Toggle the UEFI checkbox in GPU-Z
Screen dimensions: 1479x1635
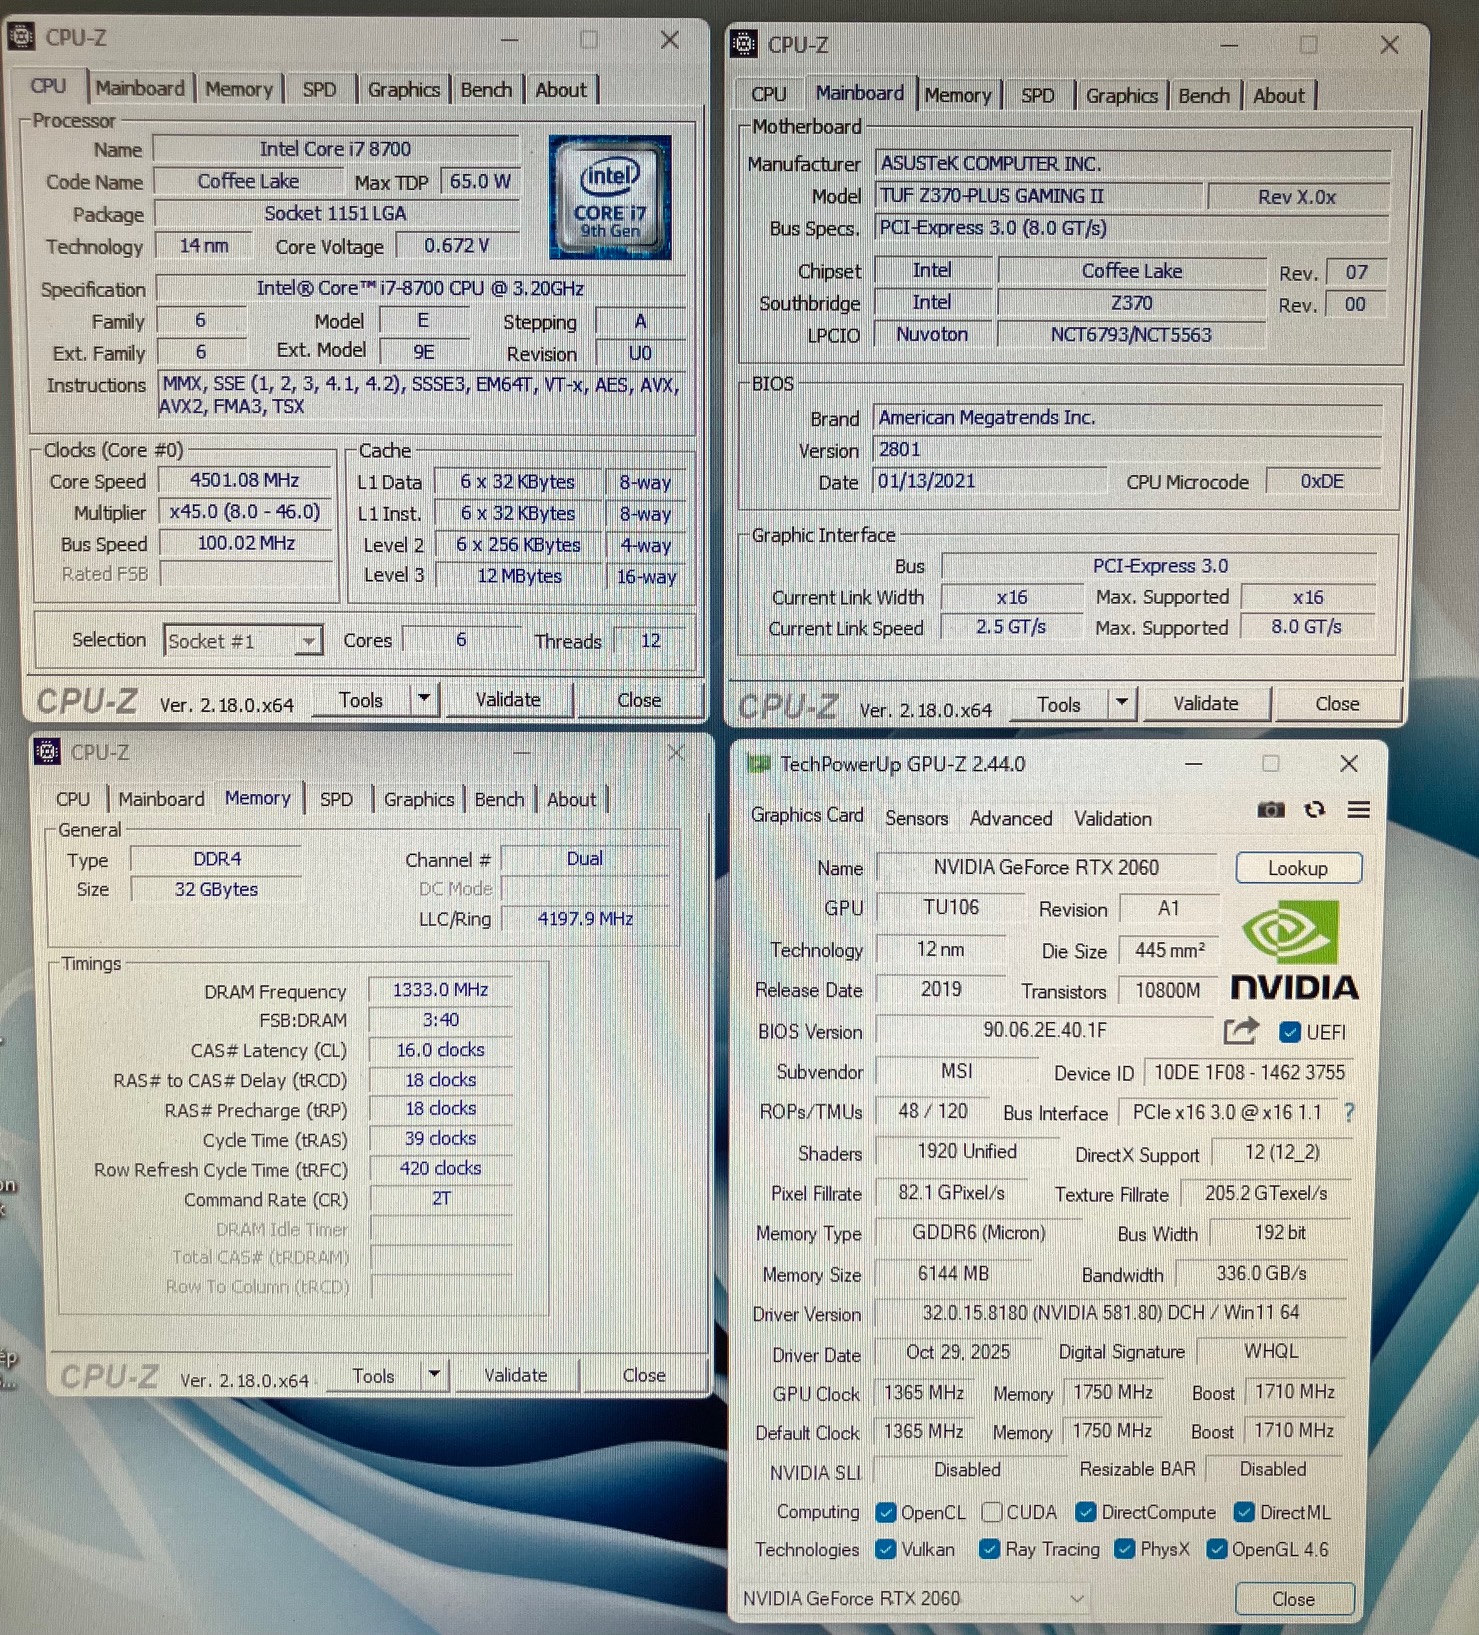coord(1290,1032)
